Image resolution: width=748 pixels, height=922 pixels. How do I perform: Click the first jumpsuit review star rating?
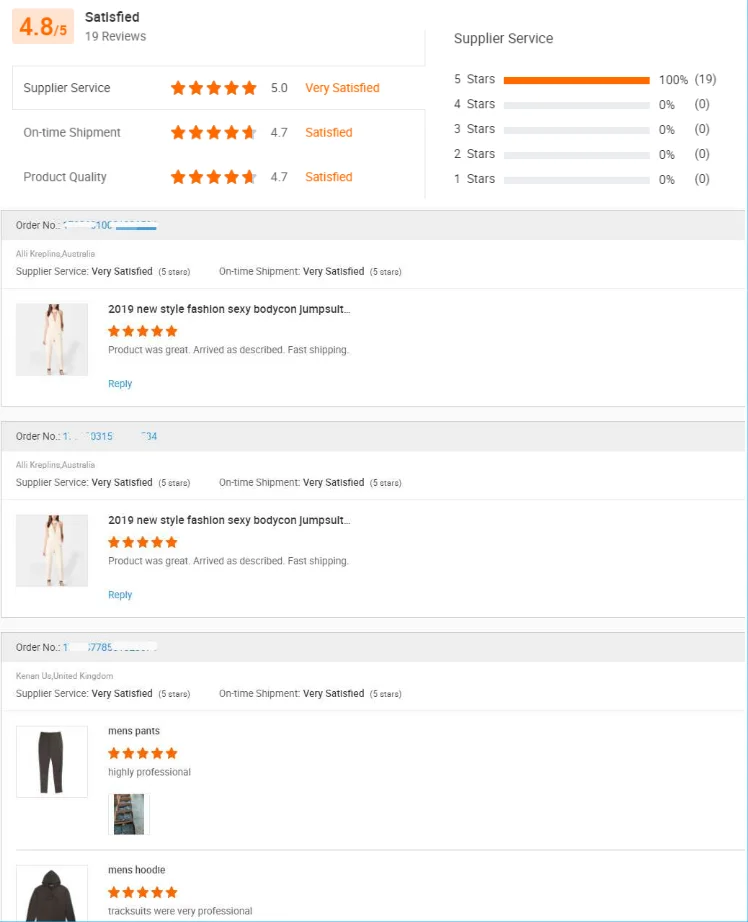pos(143,331)
